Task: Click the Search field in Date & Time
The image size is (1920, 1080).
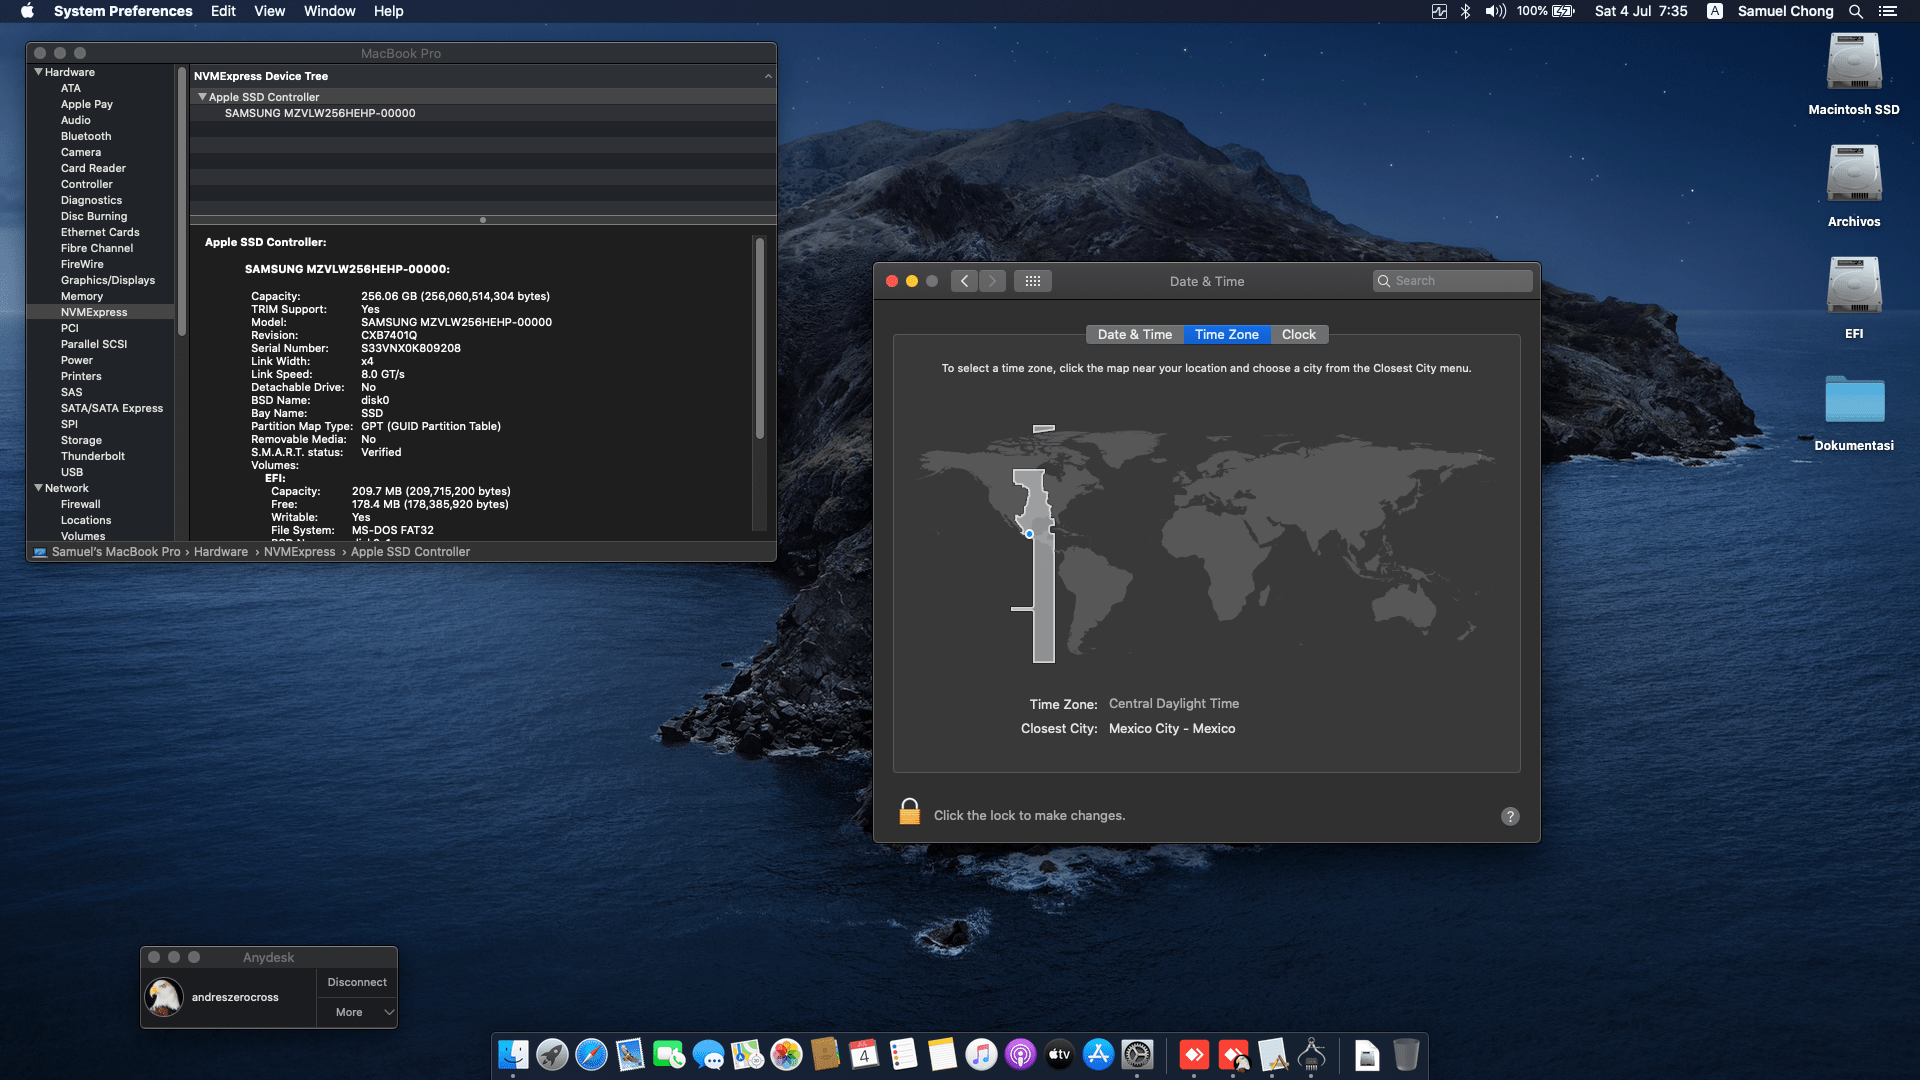Action: click(1453, 281)
